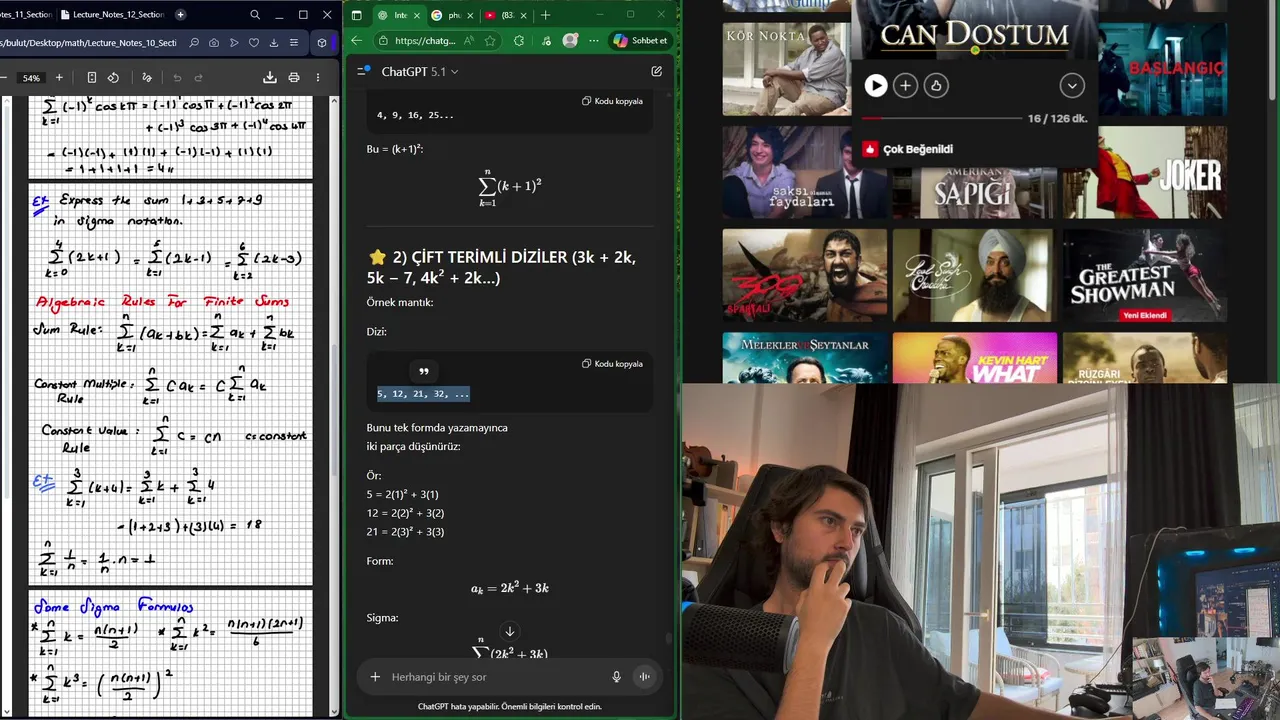Rotate PDF page icon

pyautogui.click(x=113, y=78)
